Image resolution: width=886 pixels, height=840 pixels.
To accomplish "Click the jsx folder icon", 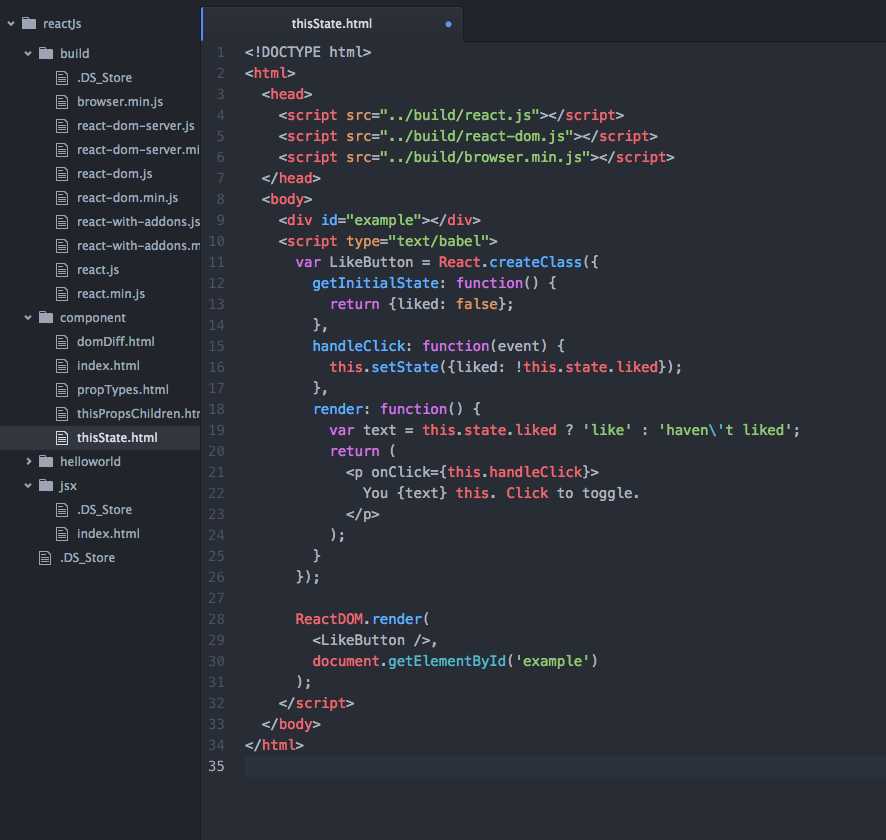I will coord(46,485).
